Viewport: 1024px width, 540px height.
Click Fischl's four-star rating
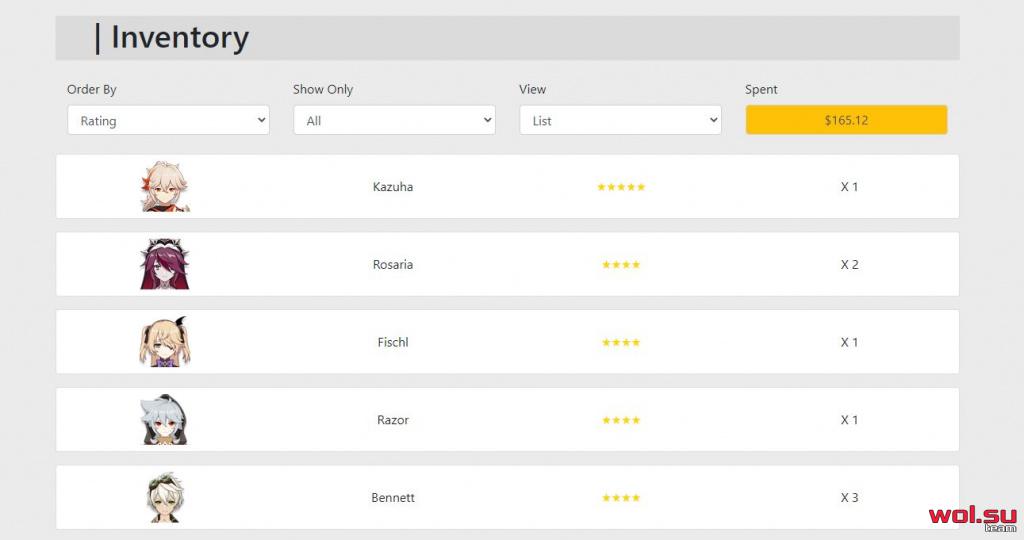[x=621, y=342]
